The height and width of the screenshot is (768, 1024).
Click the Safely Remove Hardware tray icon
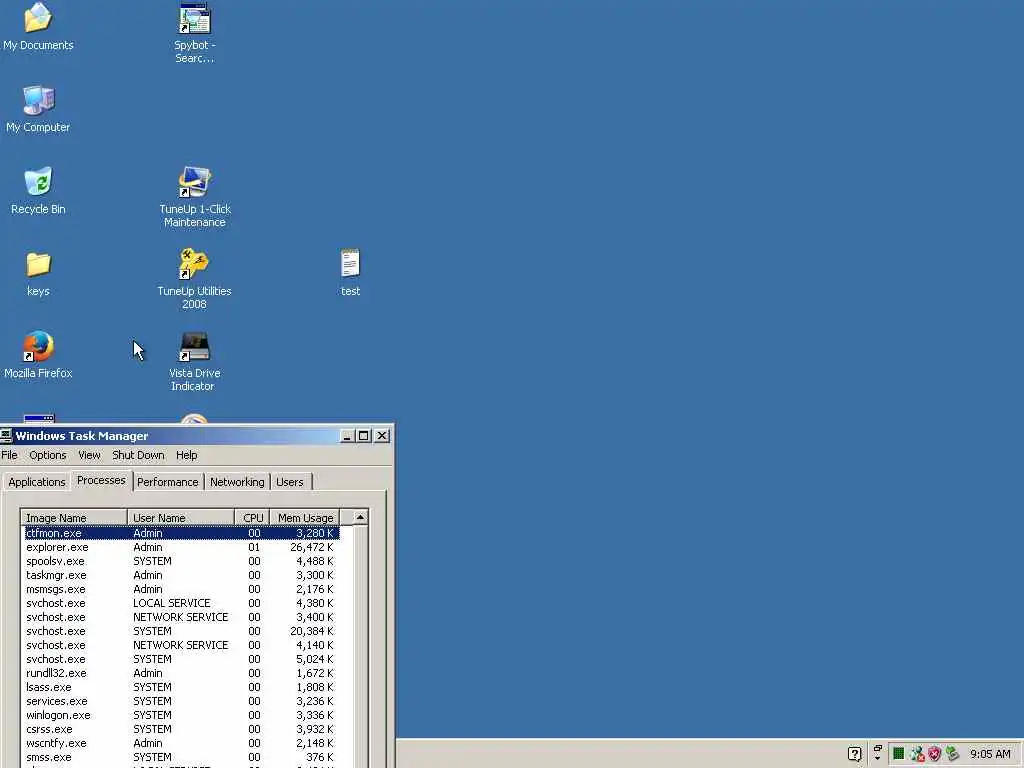(952, 754)
